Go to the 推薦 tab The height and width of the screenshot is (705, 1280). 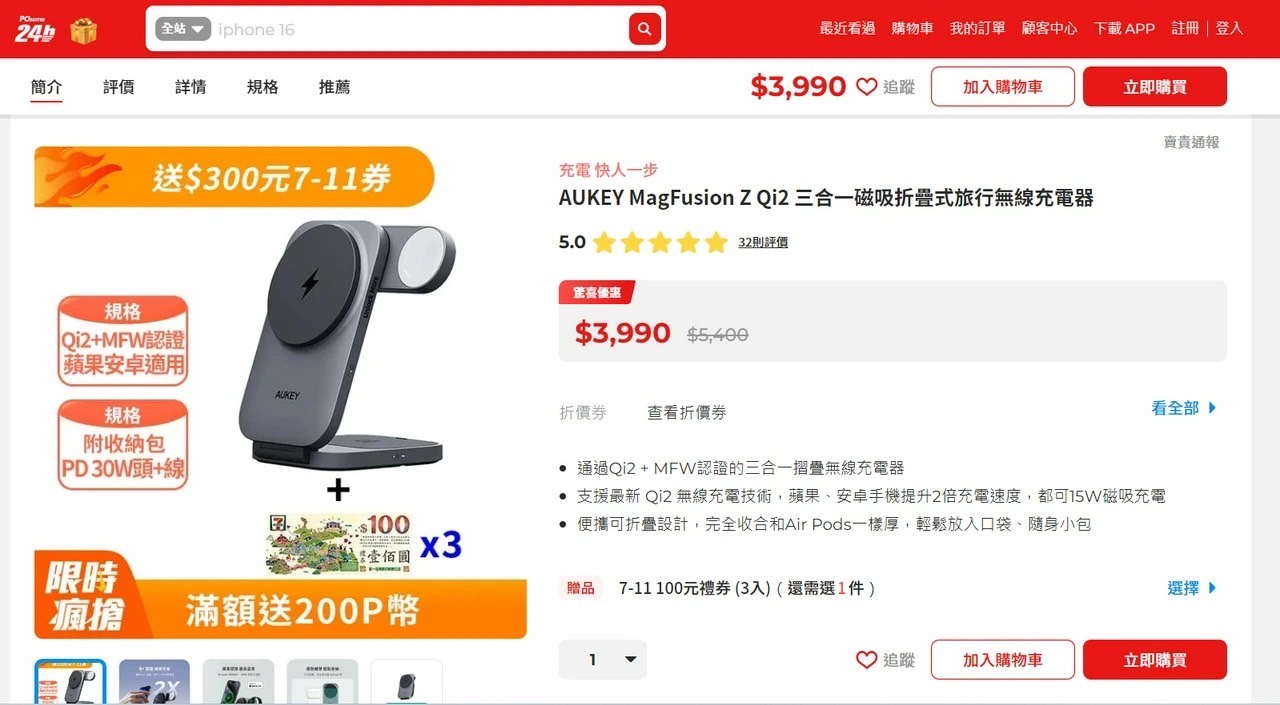point(335,87)
